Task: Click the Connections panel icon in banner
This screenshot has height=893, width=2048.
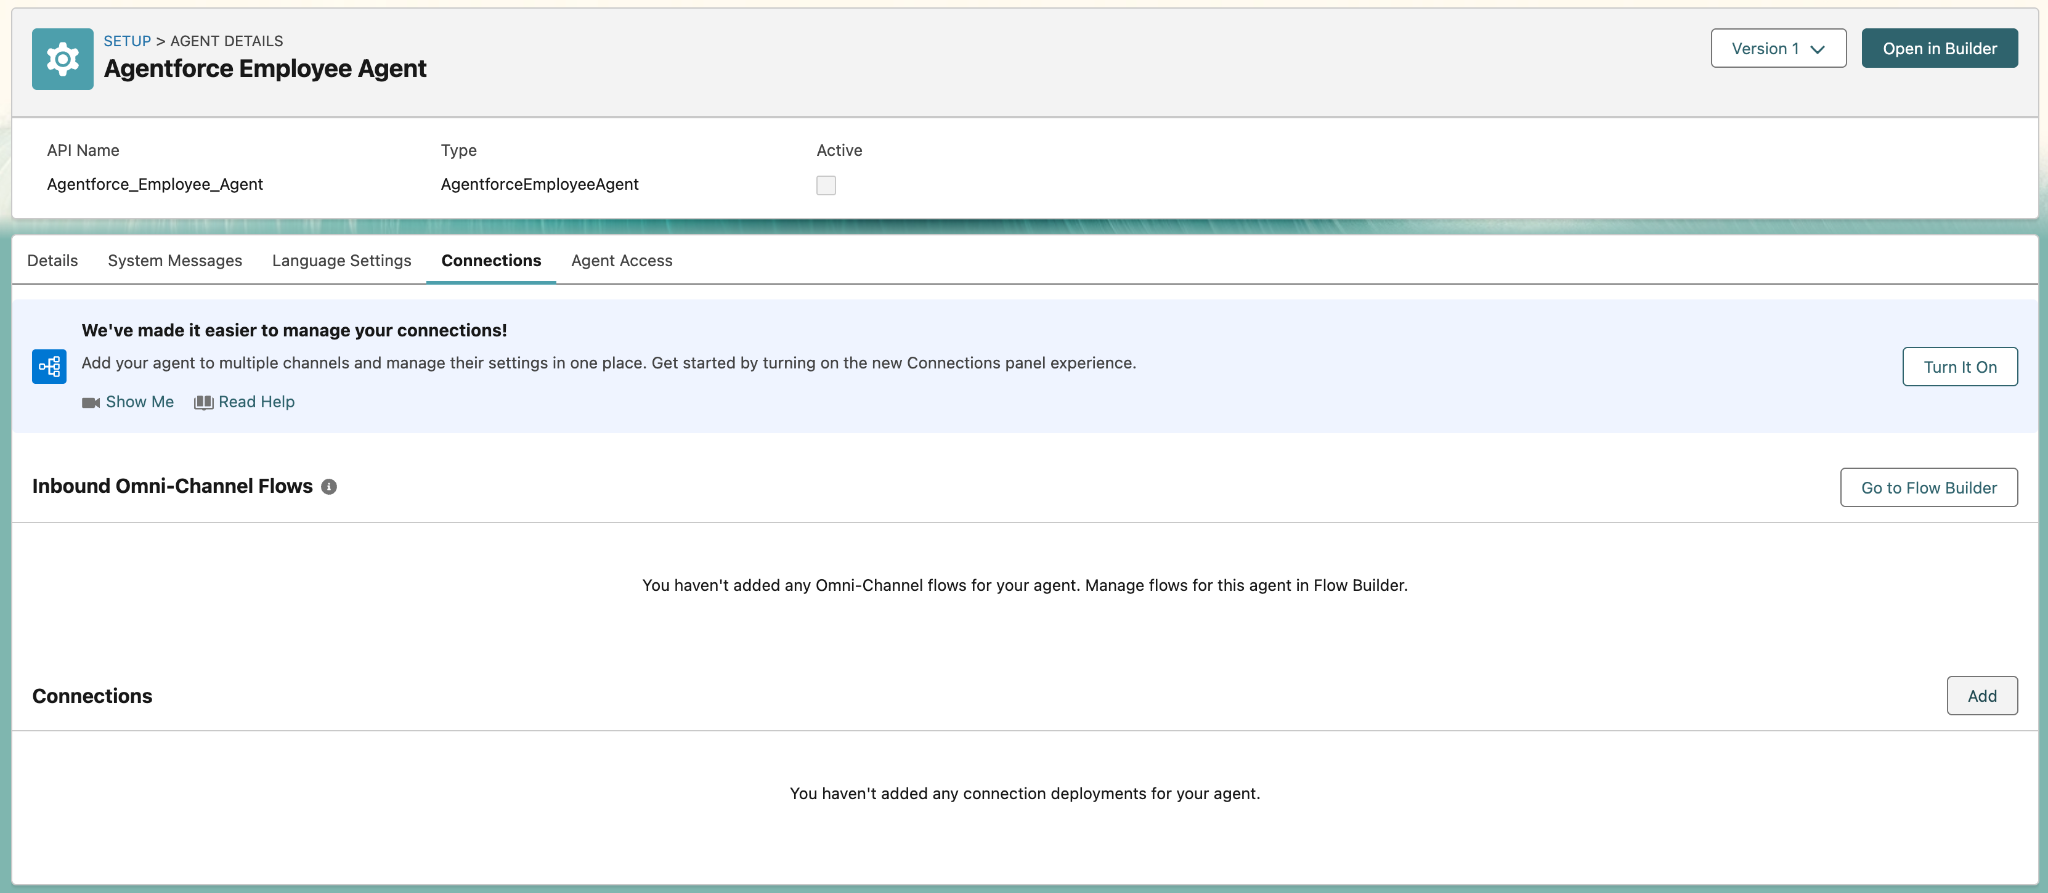Action: (x=49, y=367)
